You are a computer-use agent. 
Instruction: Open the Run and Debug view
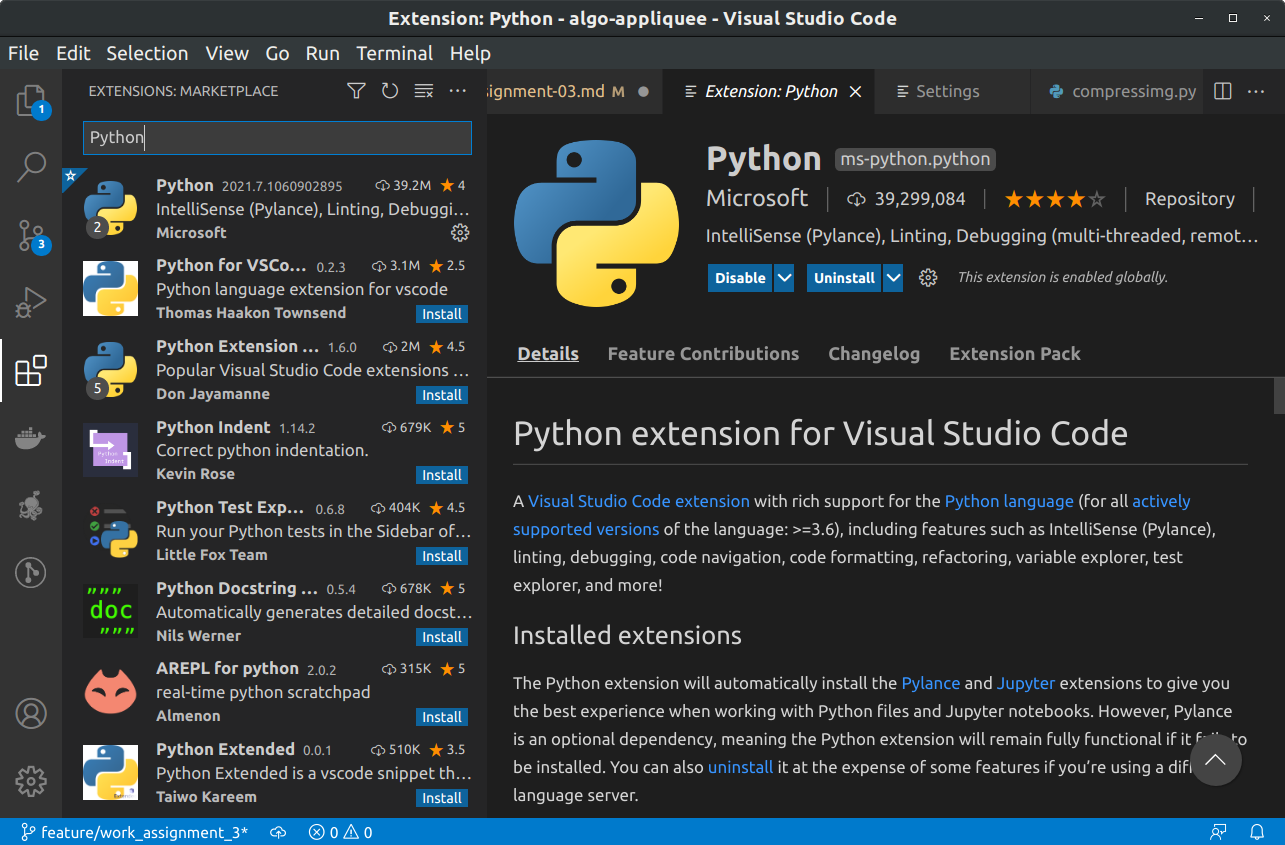pos(31,302)
